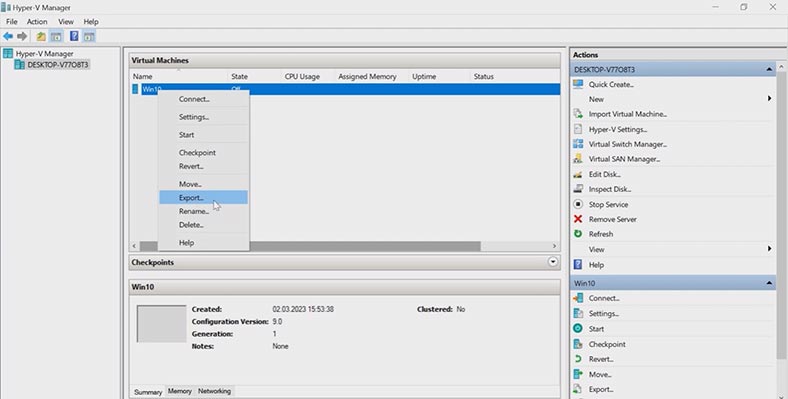Click the Back arrow toolbar icon
The image size is (788, 399).
point(8,36)
